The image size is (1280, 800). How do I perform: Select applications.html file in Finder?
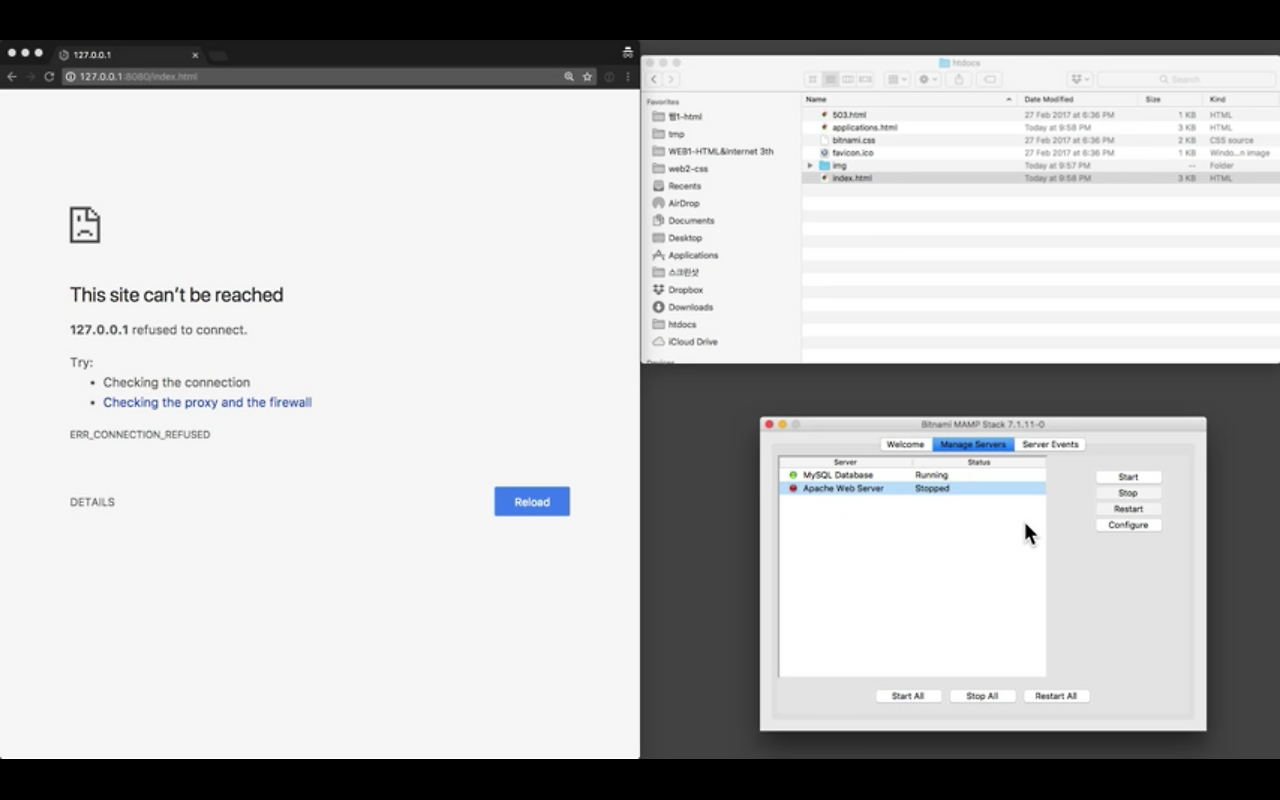1040,127
